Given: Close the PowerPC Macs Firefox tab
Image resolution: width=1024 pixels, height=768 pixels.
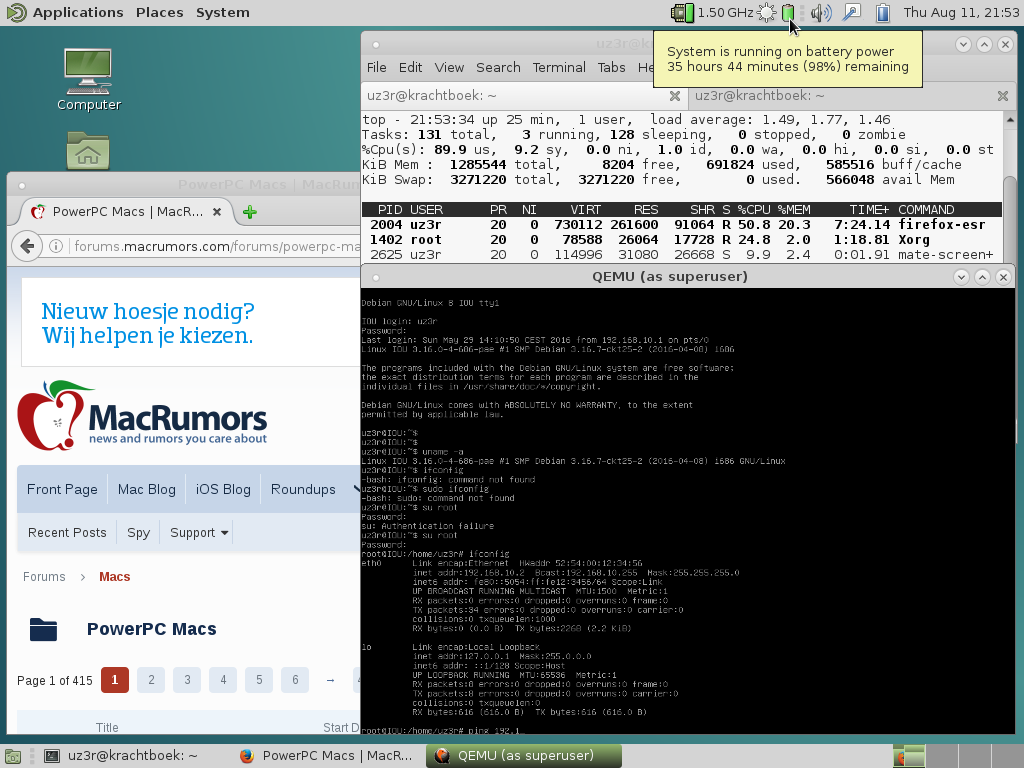Looking at the screenshot, I should tap(217, 212).
